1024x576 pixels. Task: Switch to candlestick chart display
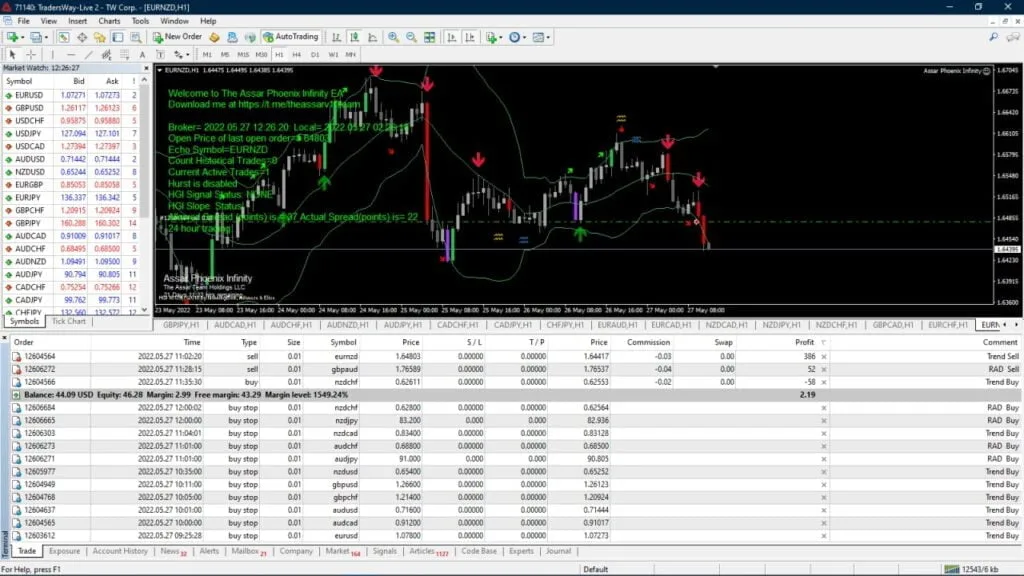pyautogui.click(x=355, y=37)
